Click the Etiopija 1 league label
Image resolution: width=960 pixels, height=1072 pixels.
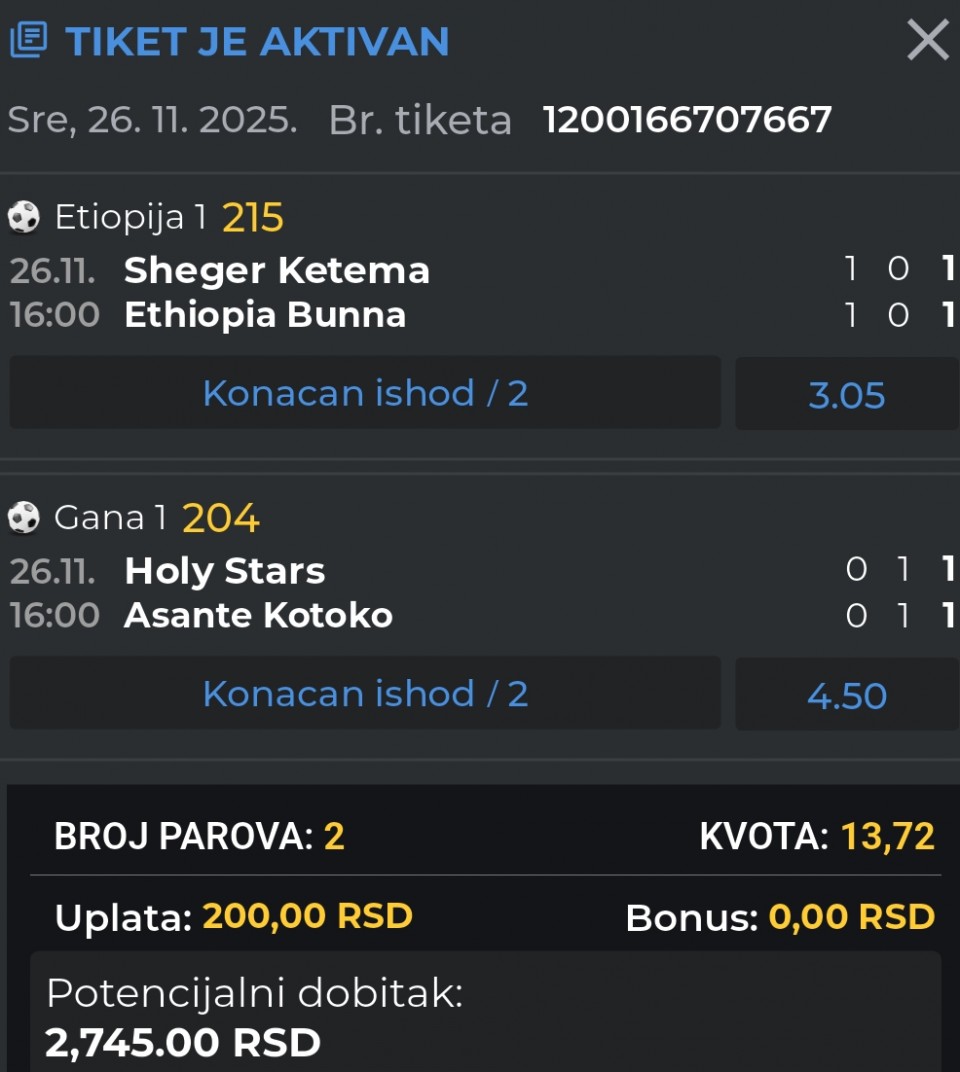(130, 217)
